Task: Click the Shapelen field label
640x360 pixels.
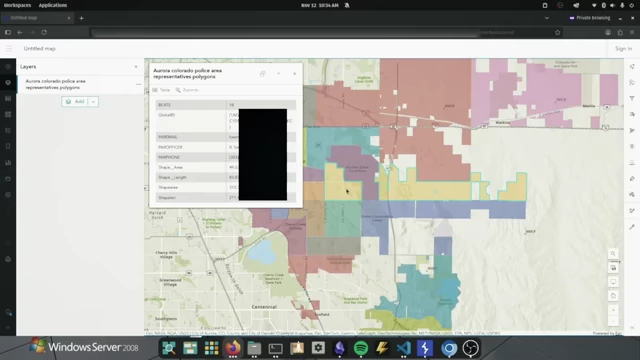Action: tap(167, 198)
